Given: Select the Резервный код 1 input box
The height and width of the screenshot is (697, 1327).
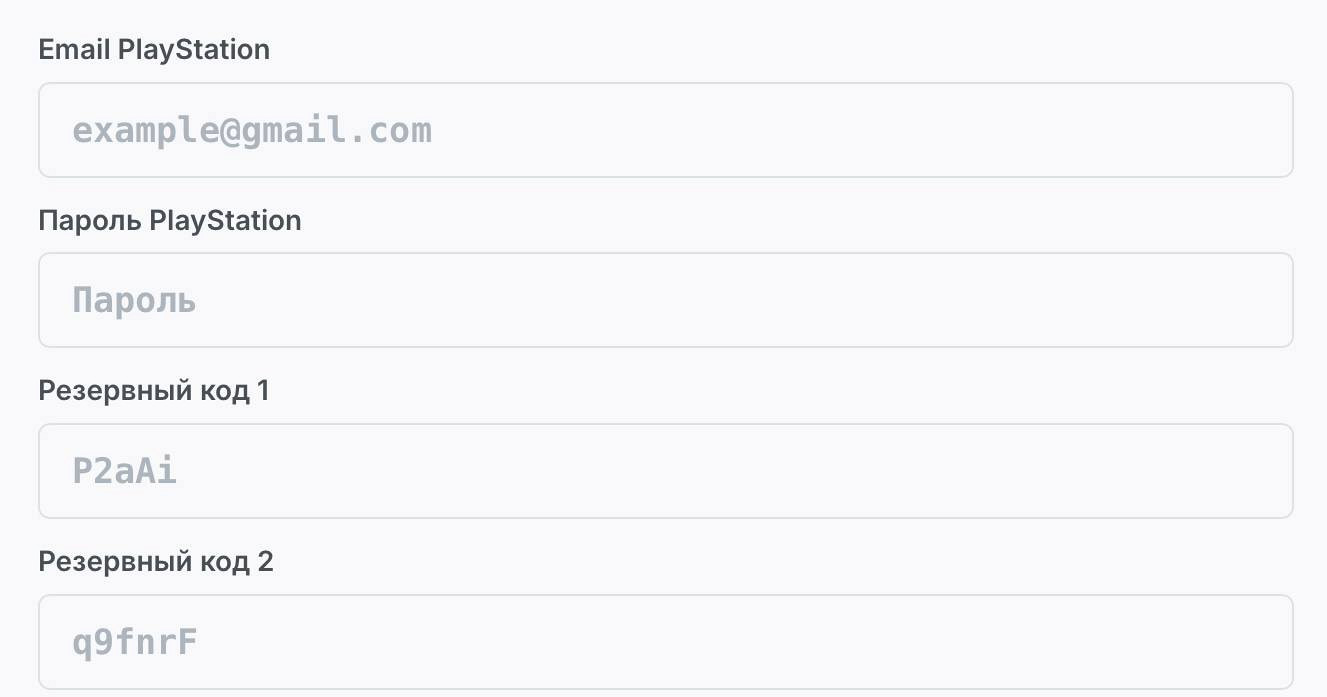Looking at the screenshot, I should click(x=666, y=471).
